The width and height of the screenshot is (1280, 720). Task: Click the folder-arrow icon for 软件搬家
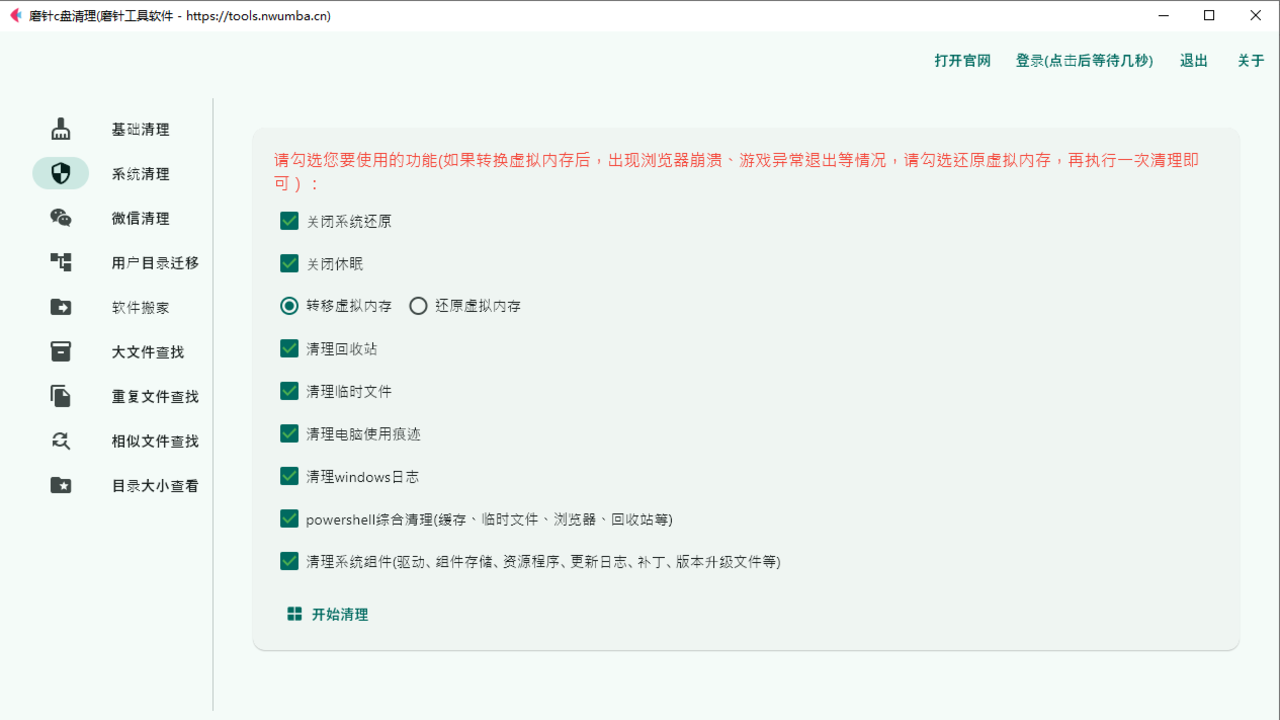pos(61,307)
